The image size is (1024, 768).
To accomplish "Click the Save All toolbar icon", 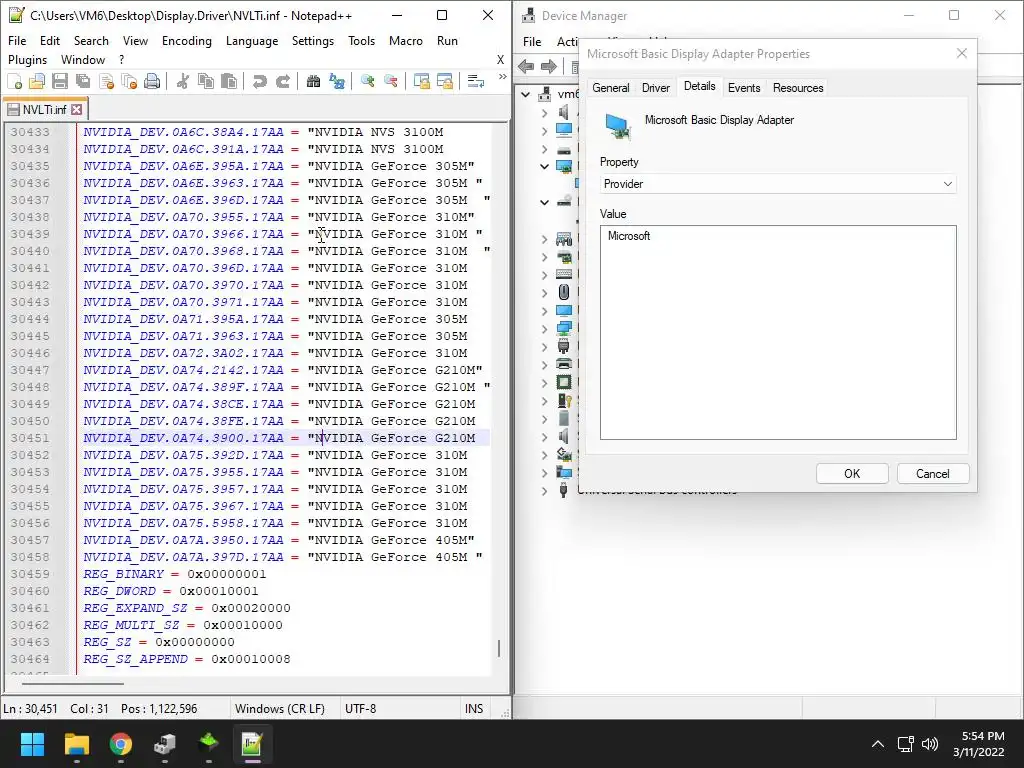I will coord(83,82).
